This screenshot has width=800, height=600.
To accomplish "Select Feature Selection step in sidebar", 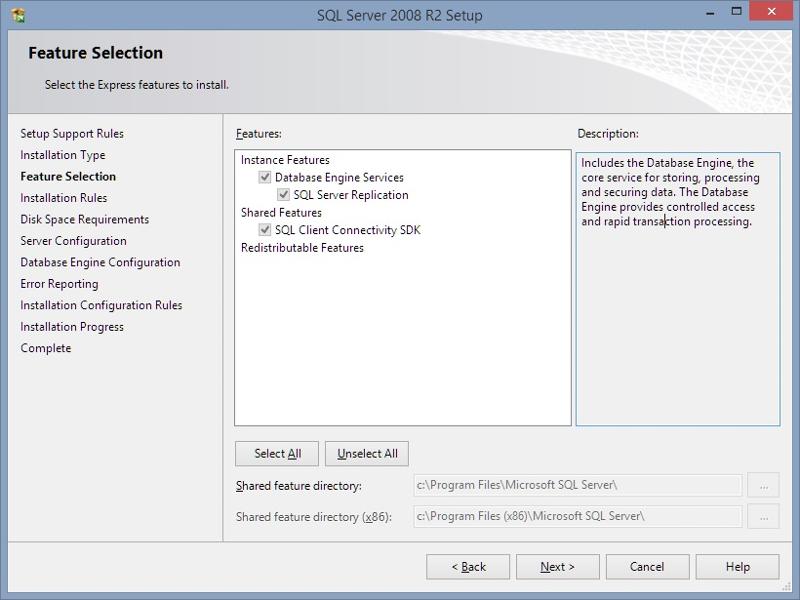I will [68, 177].
